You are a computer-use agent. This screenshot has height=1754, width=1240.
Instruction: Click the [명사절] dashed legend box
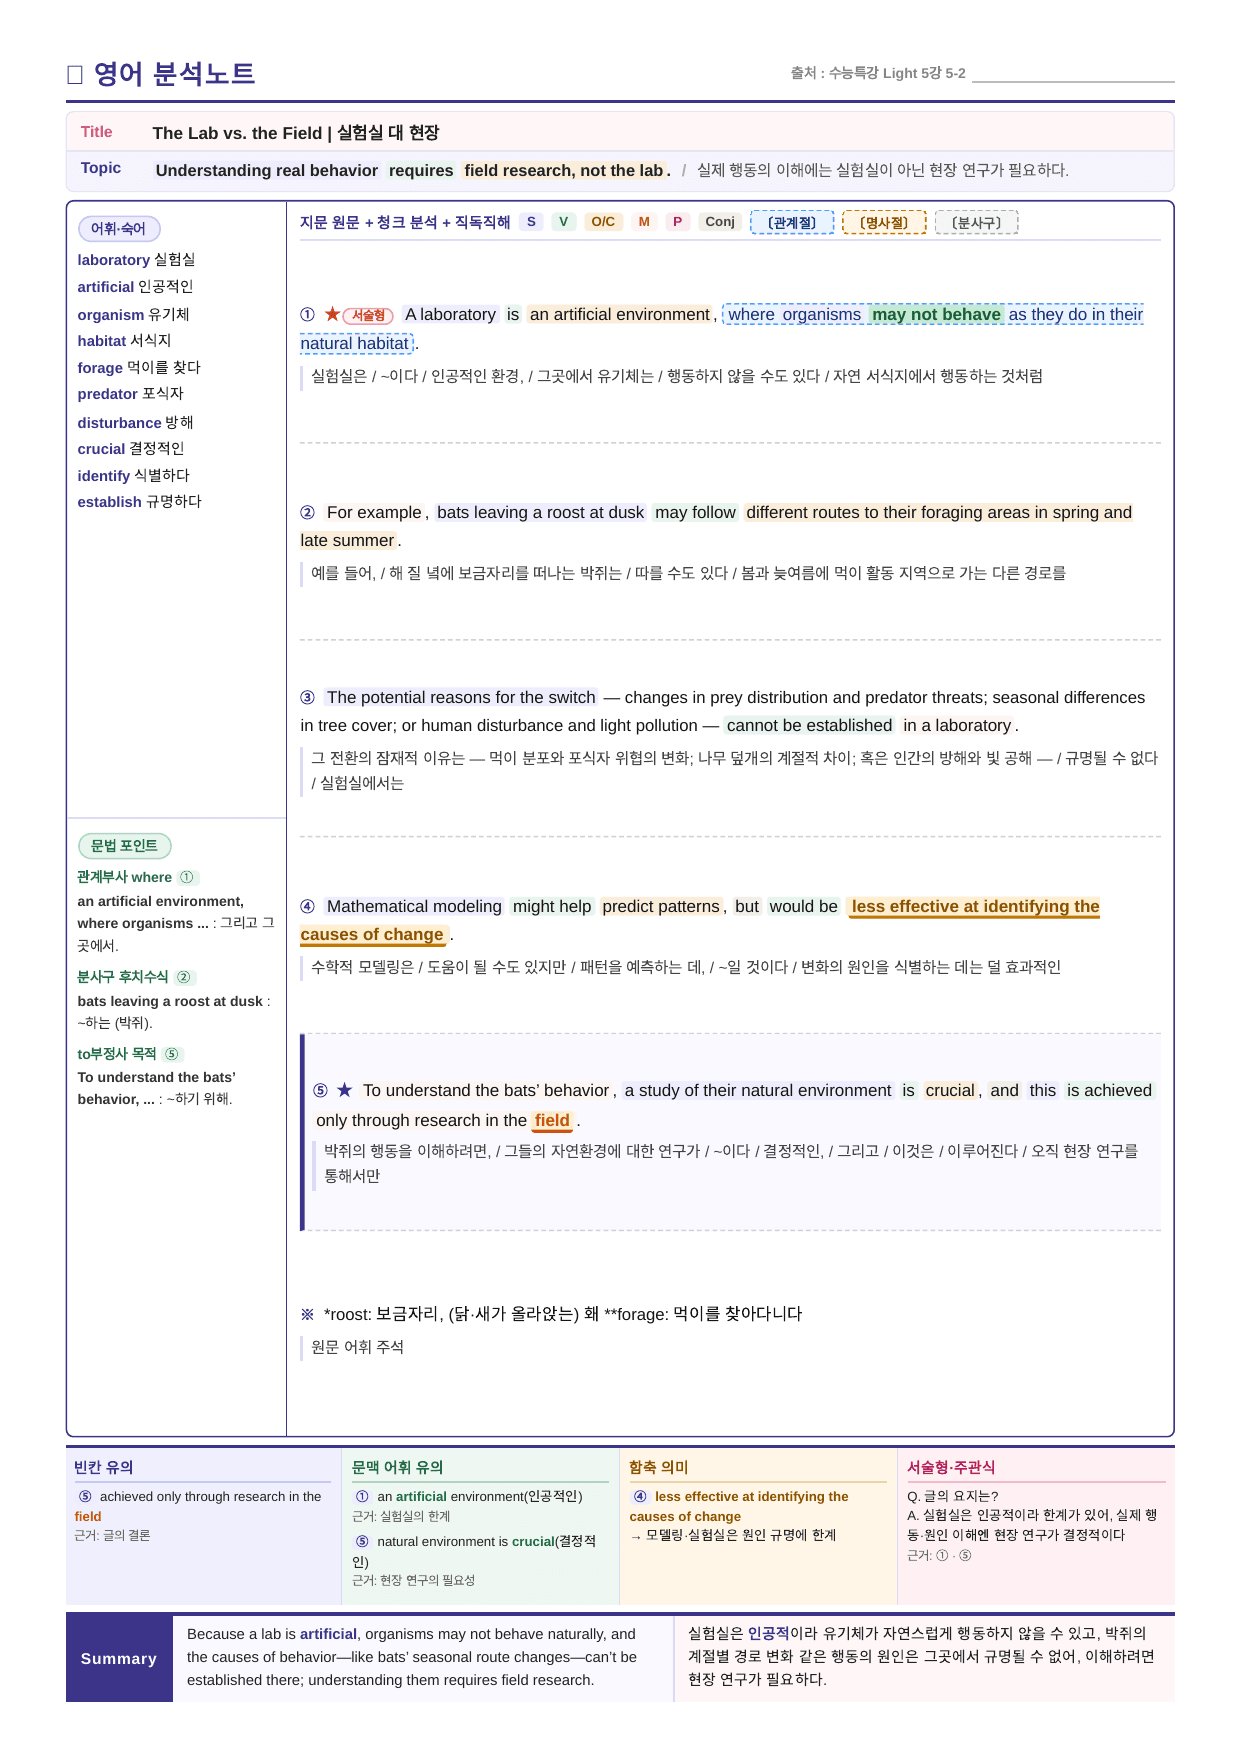pyautogui.click(x=884, y=222)
